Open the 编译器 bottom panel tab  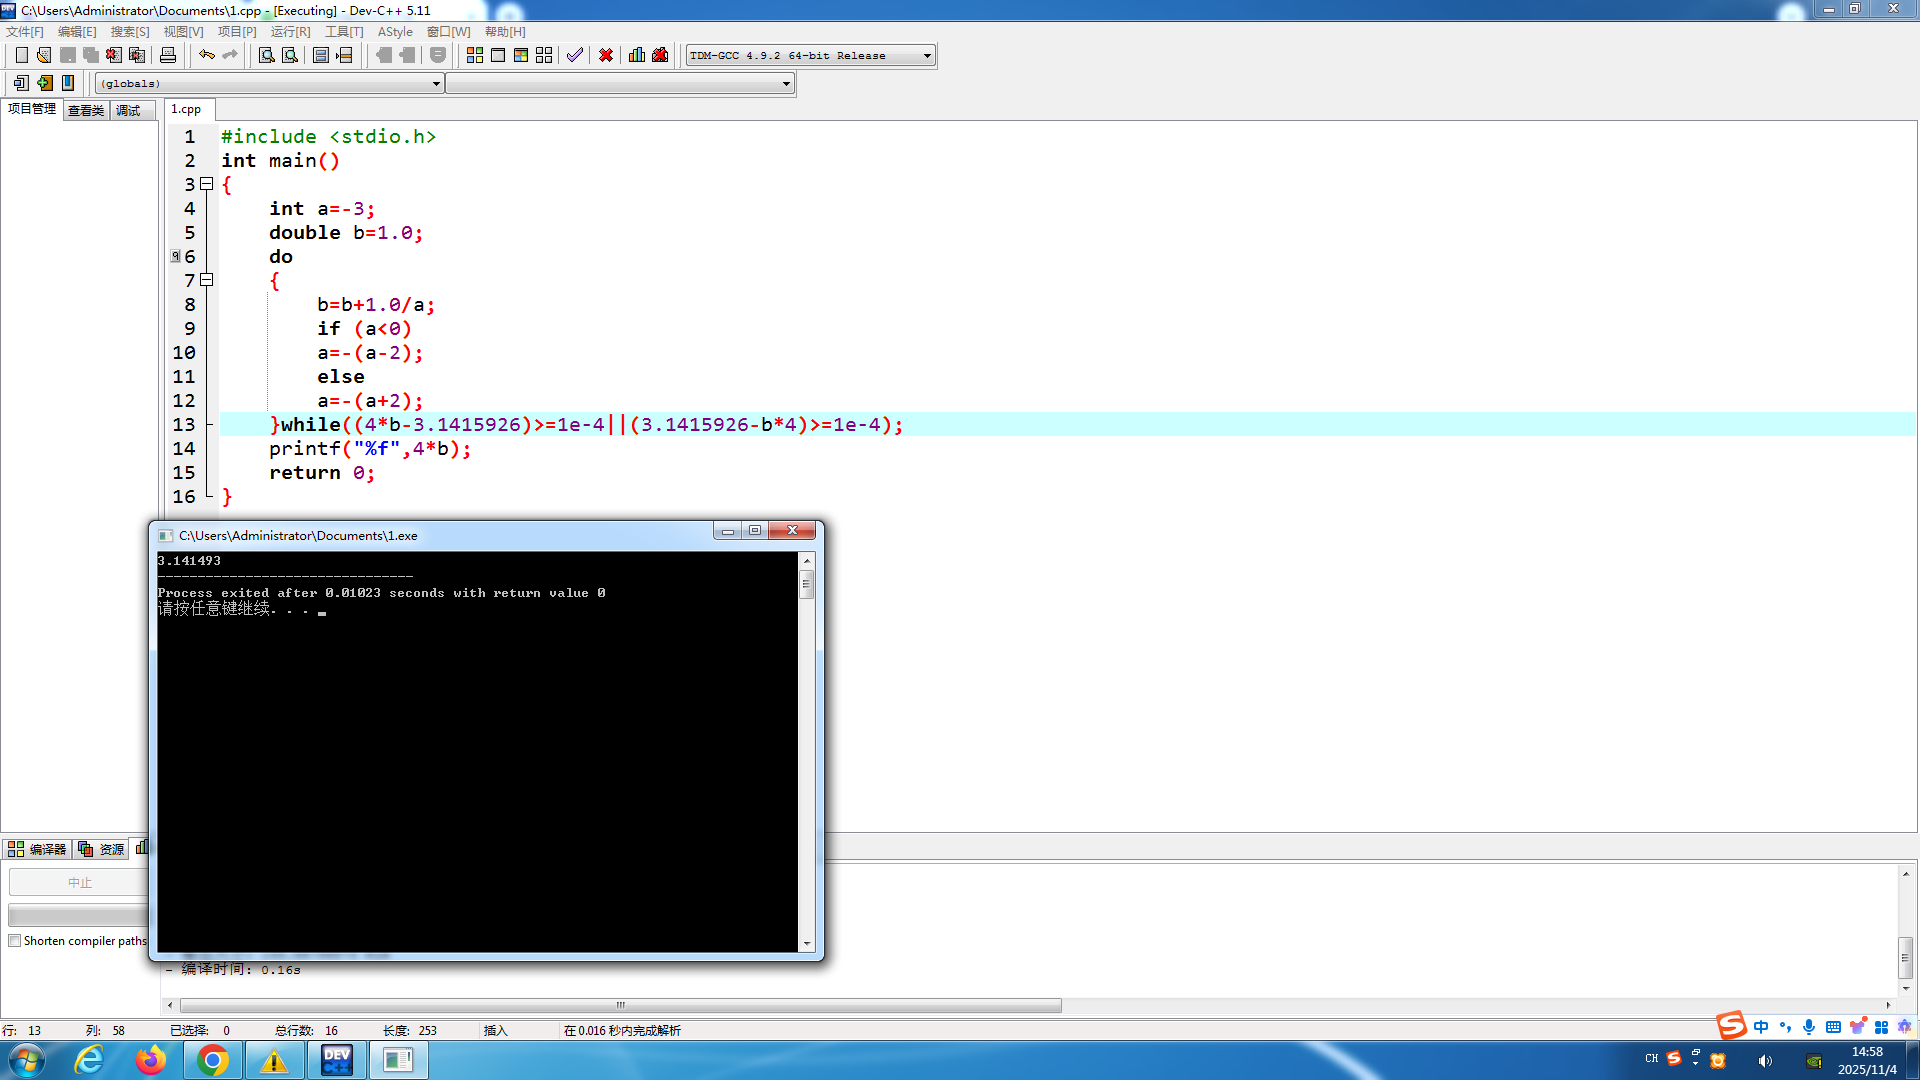point(37,849)
